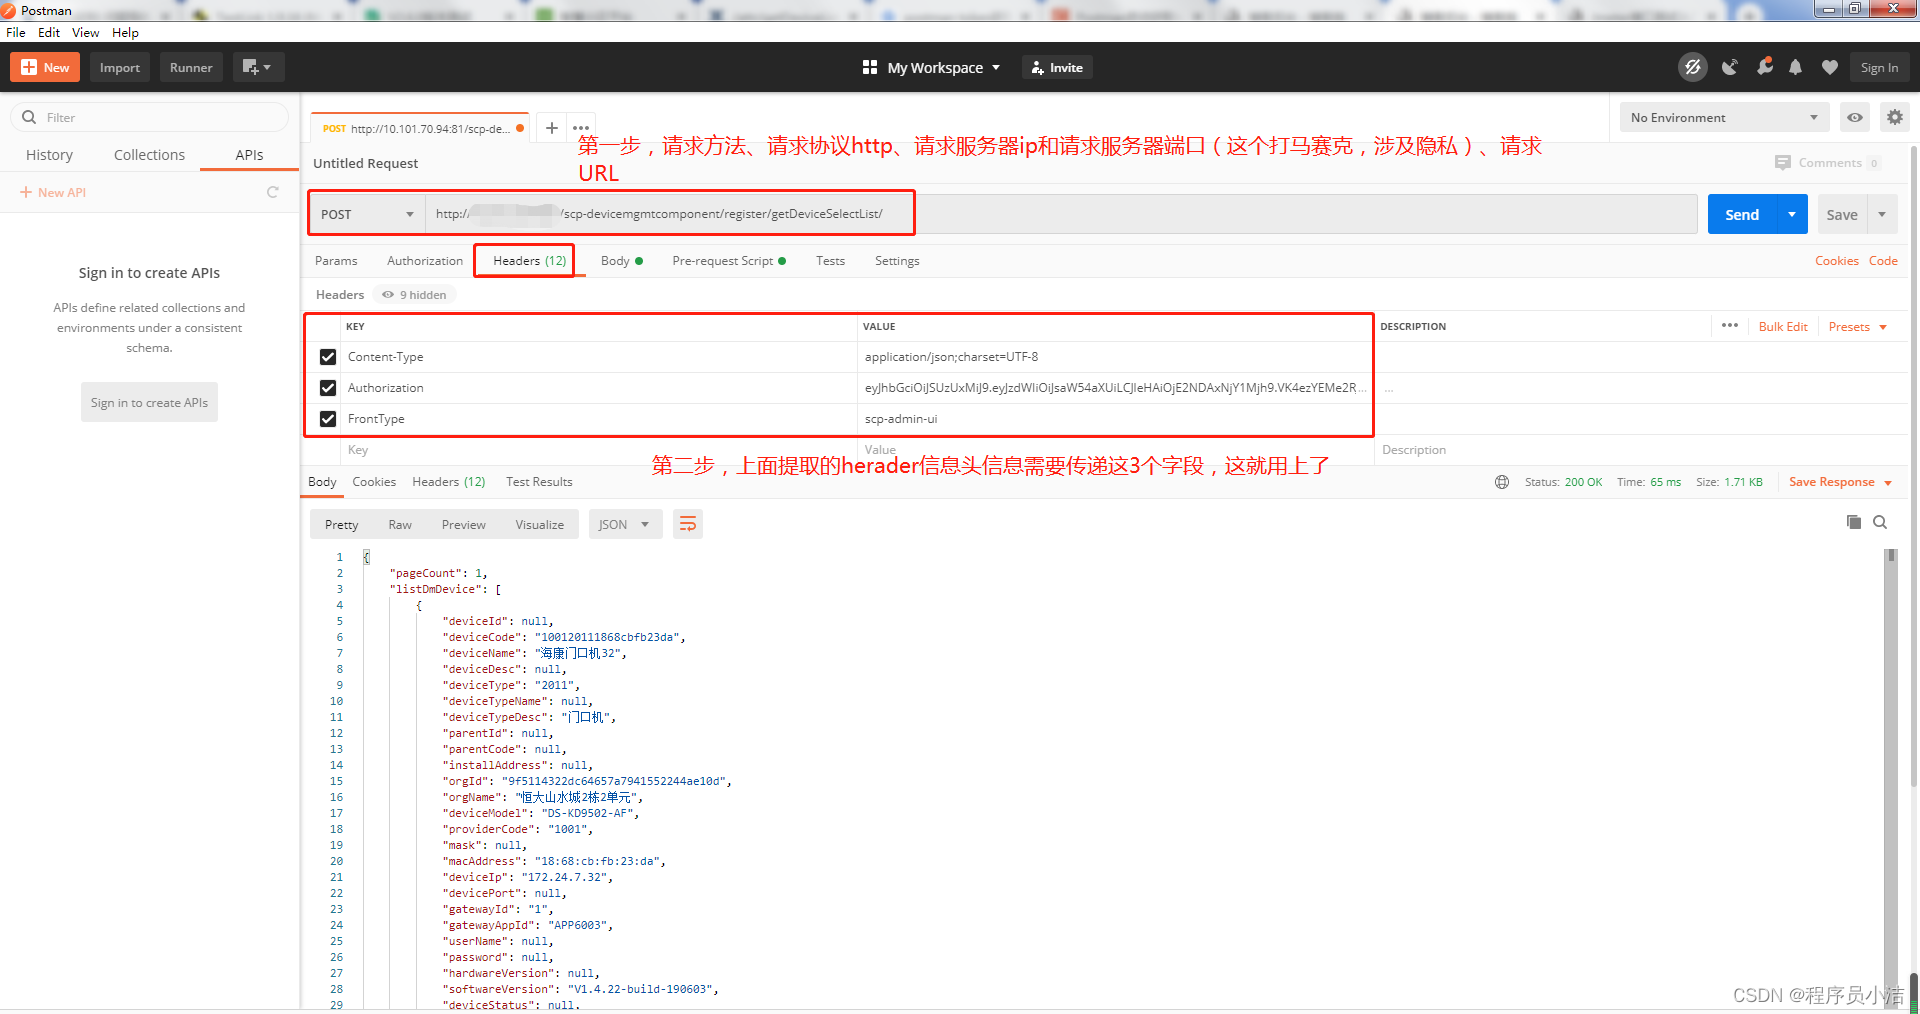Click the sync status icon

[1693, 67]
